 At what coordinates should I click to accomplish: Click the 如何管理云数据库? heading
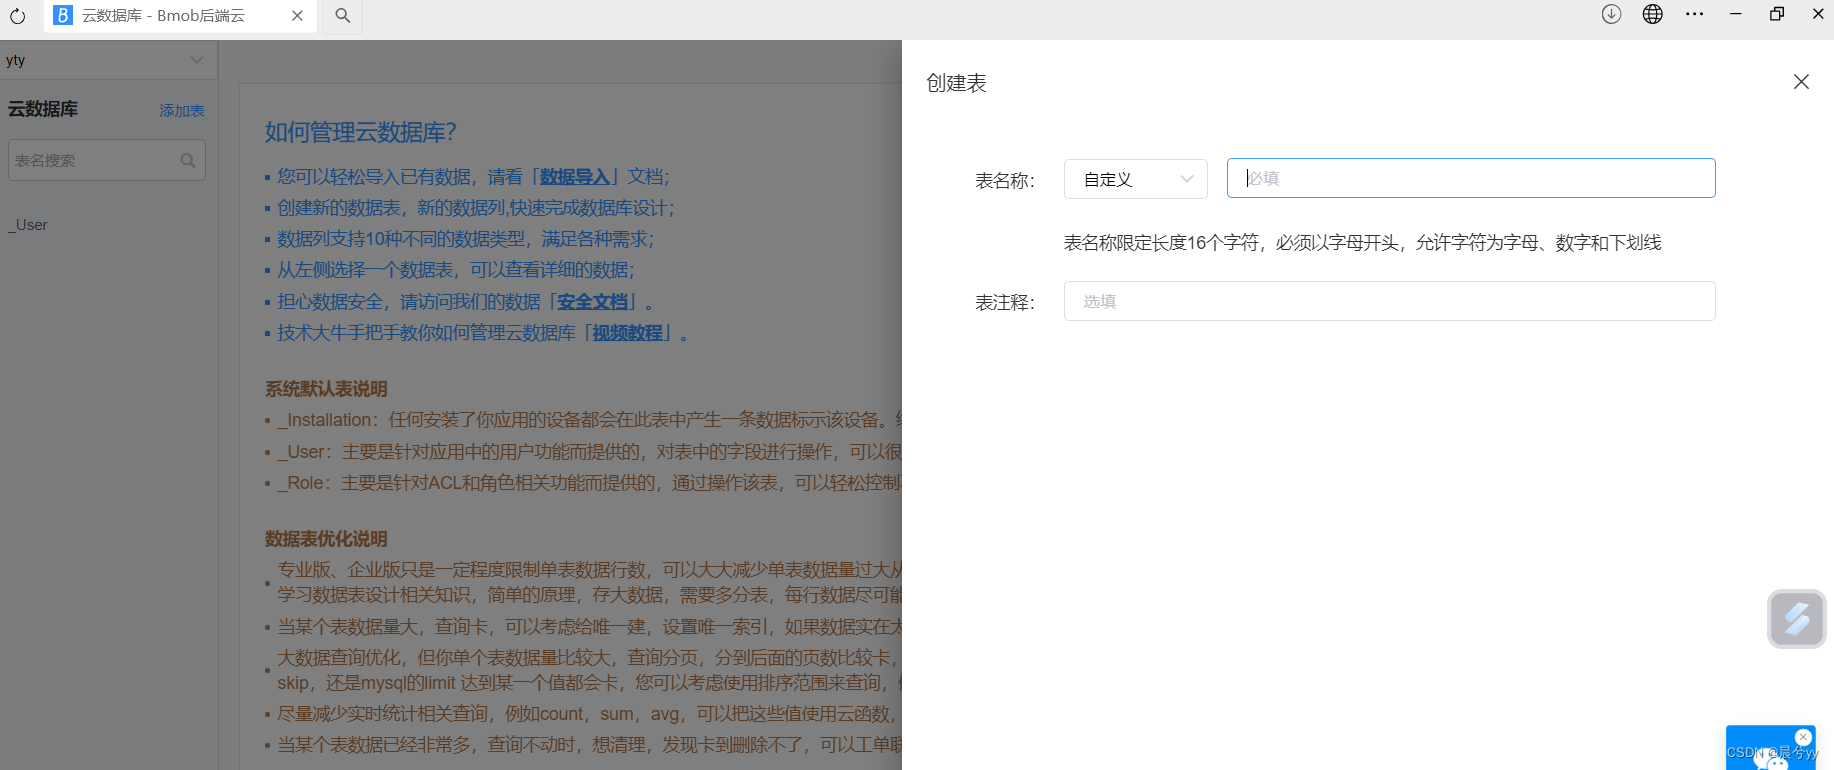coord(361,132)
